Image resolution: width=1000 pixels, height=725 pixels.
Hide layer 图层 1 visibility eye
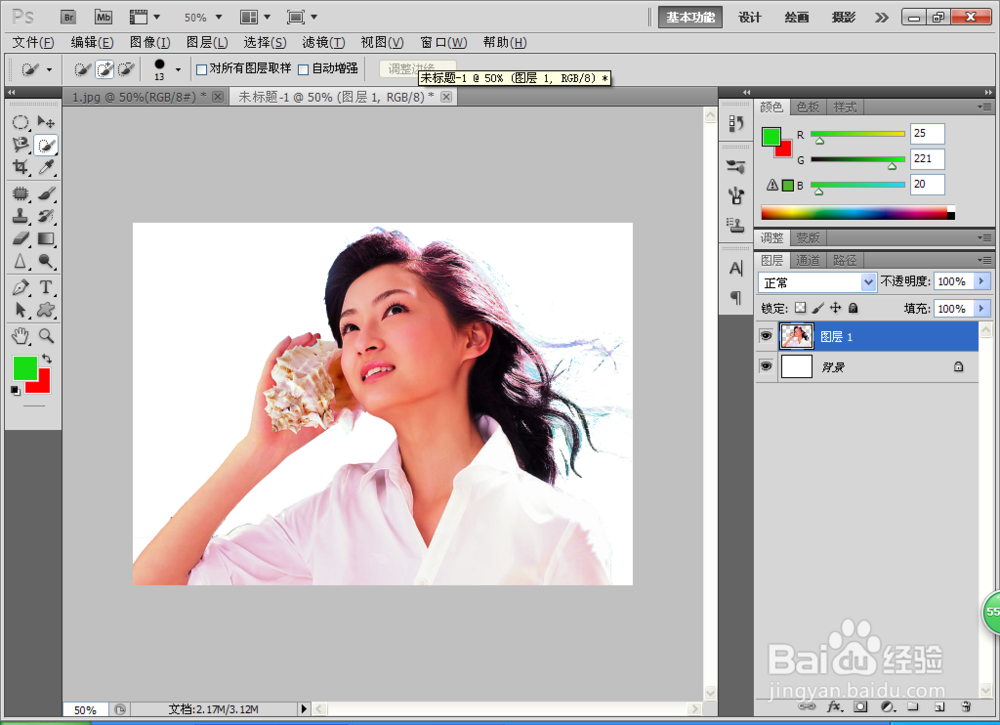pyautogui.click(x=766, y=336)
